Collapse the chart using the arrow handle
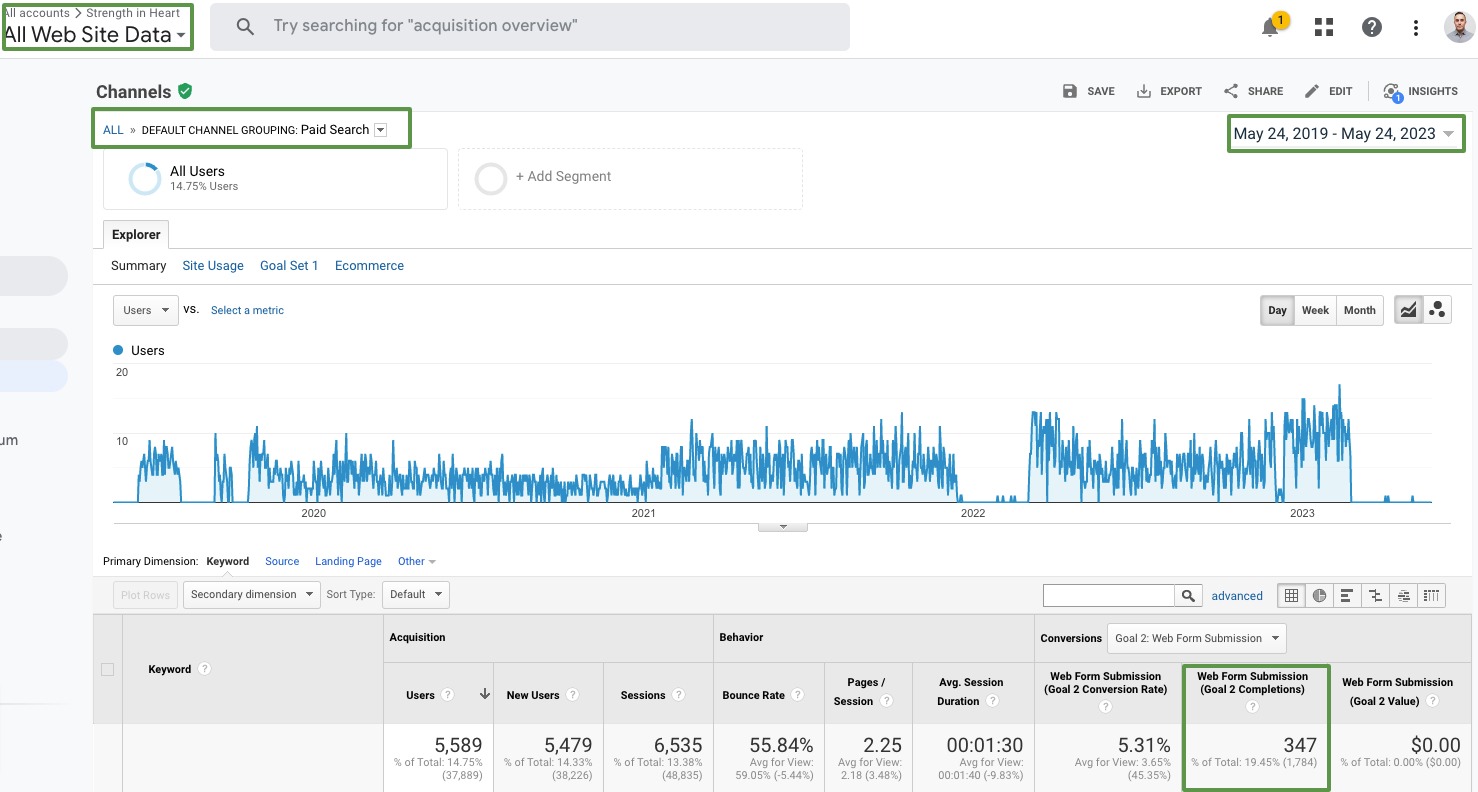 (x=783, y=526)
